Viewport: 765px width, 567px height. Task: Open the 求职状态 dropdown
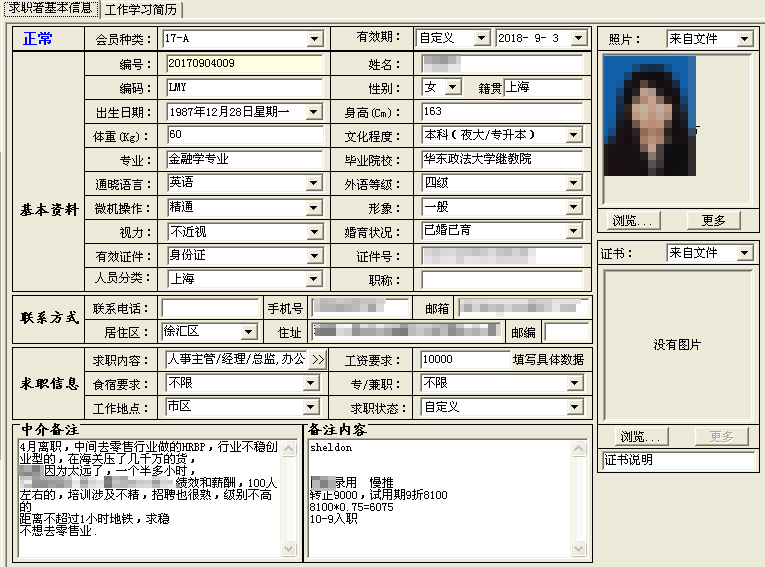click(x=575, y=407)
